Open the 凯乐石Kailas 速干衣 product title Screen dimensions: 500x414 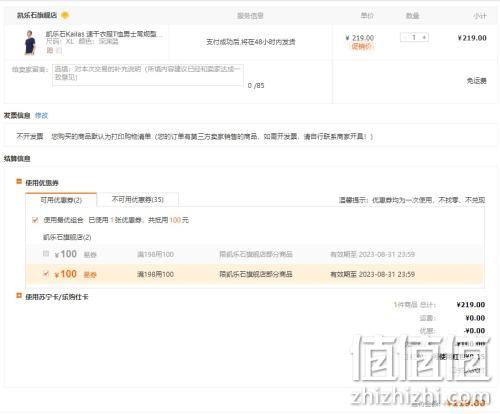(x=104, y=34)
